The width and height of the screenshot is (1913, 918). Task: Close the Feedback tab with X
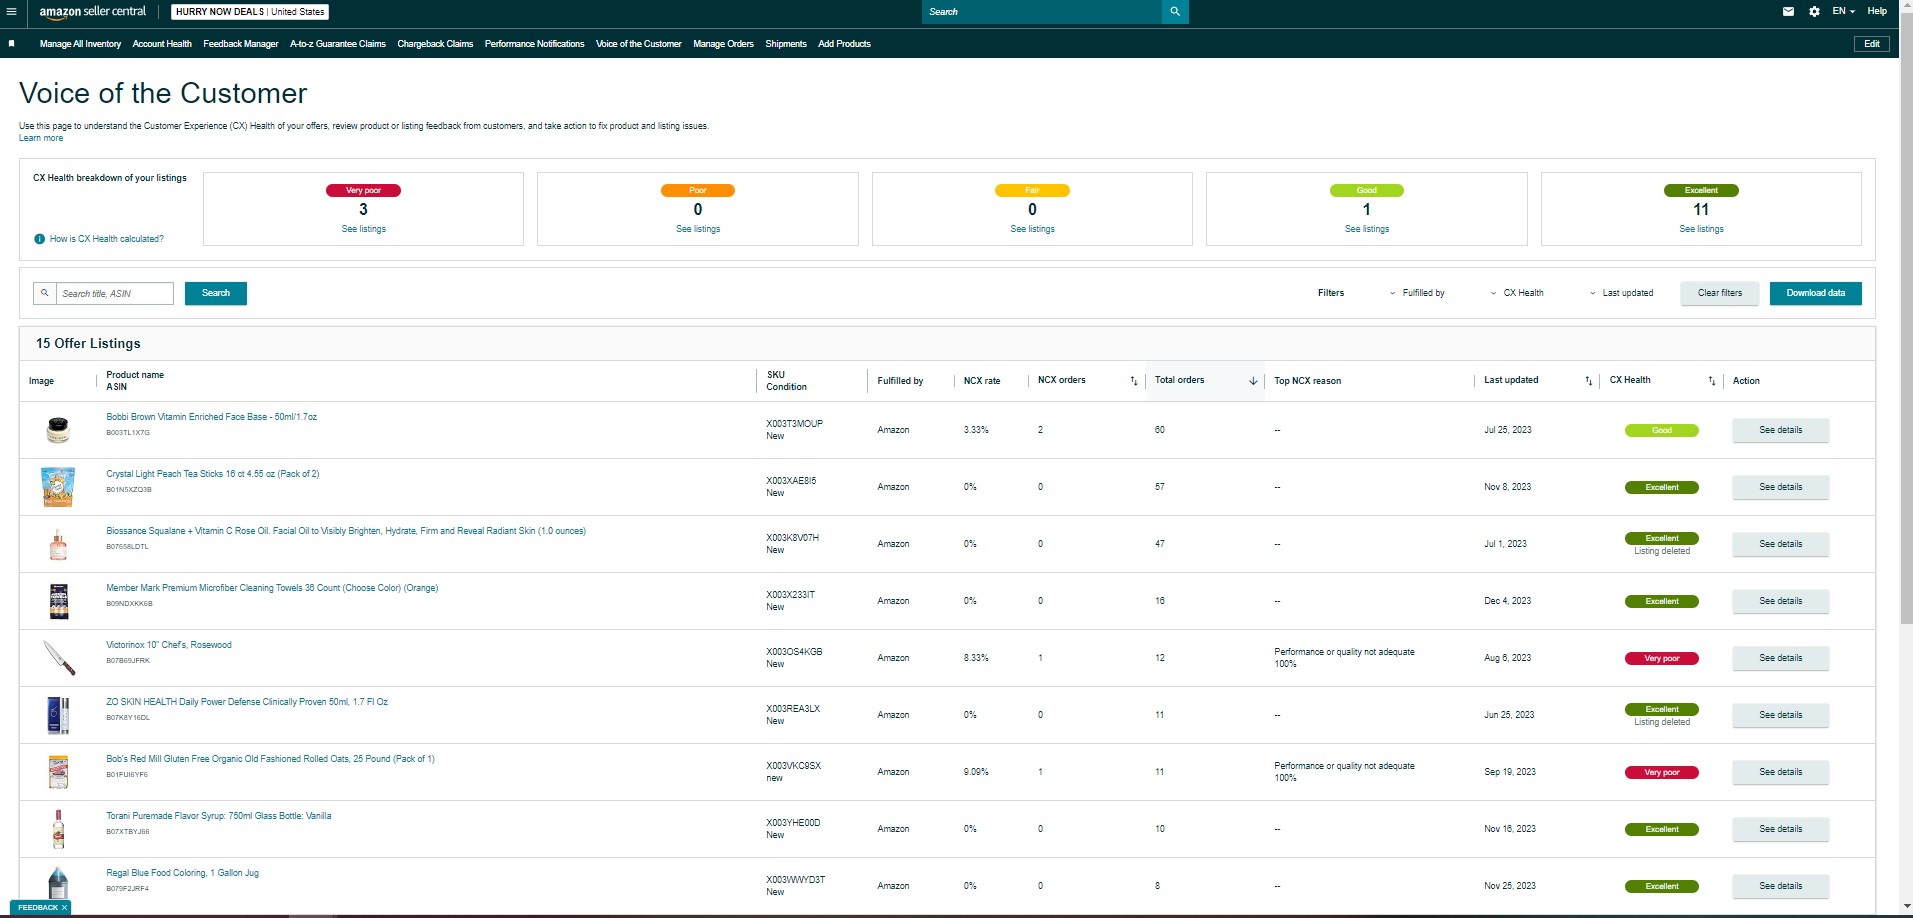click(x=64, y=908)
